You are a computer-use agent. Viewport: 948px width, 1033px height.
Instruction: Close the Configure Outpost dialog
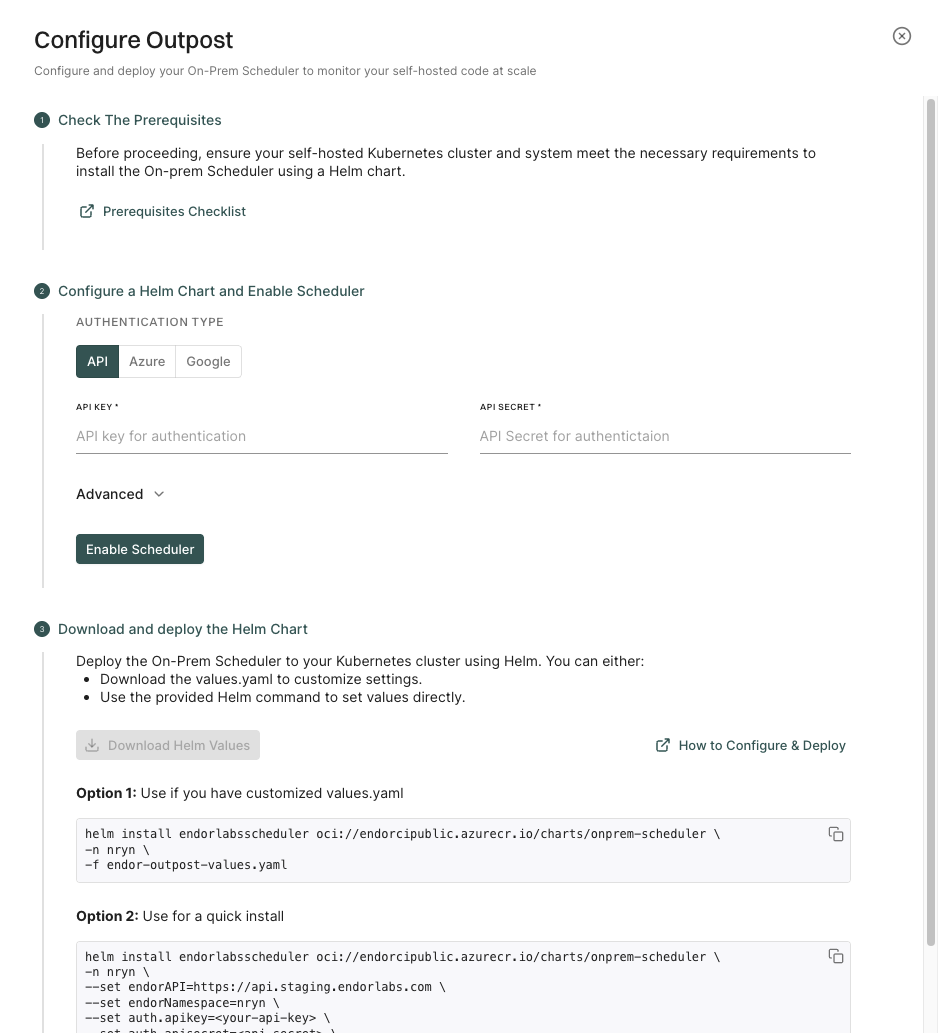pos(902,36)
